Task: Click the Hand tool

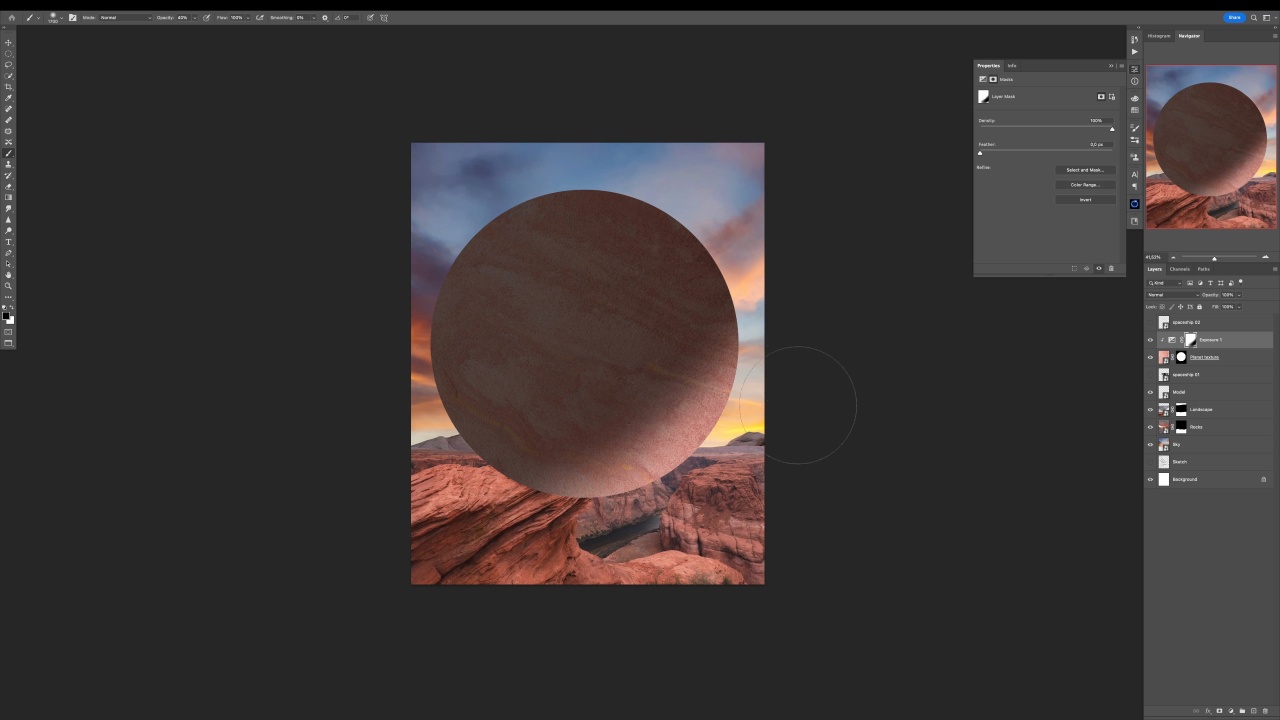Action: (x=9, y=275)
